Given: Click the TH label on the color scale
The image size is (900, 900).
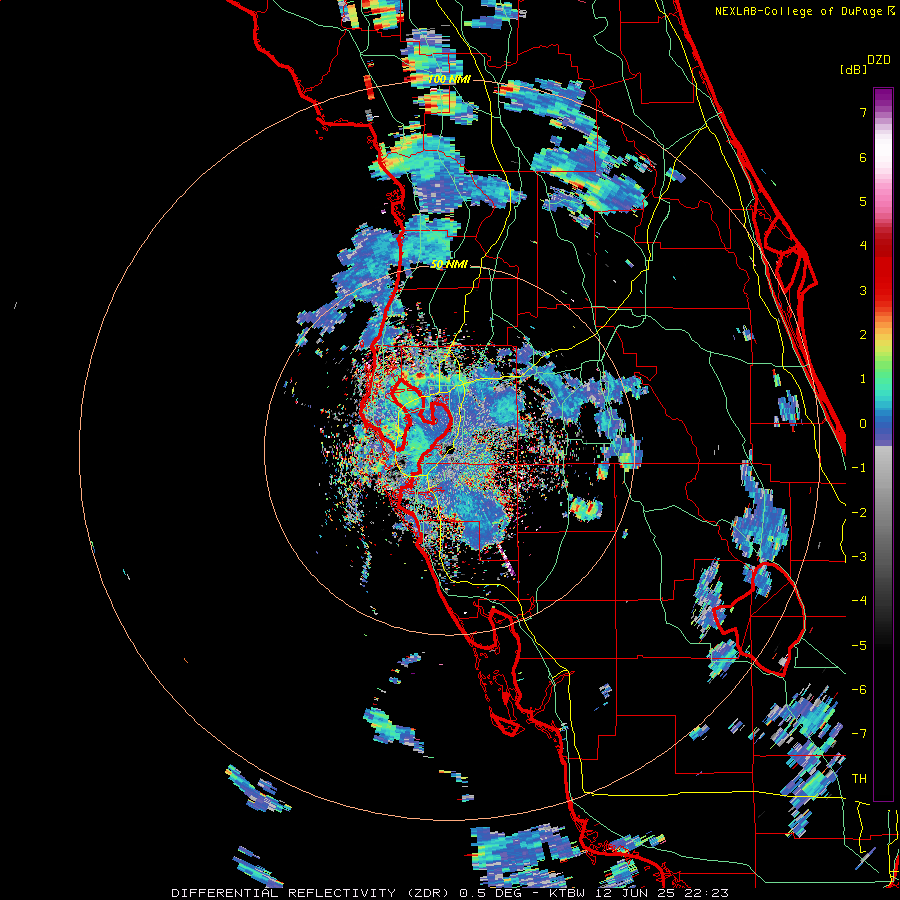Looking at the screenshot, I should click(x=859, y=779).
